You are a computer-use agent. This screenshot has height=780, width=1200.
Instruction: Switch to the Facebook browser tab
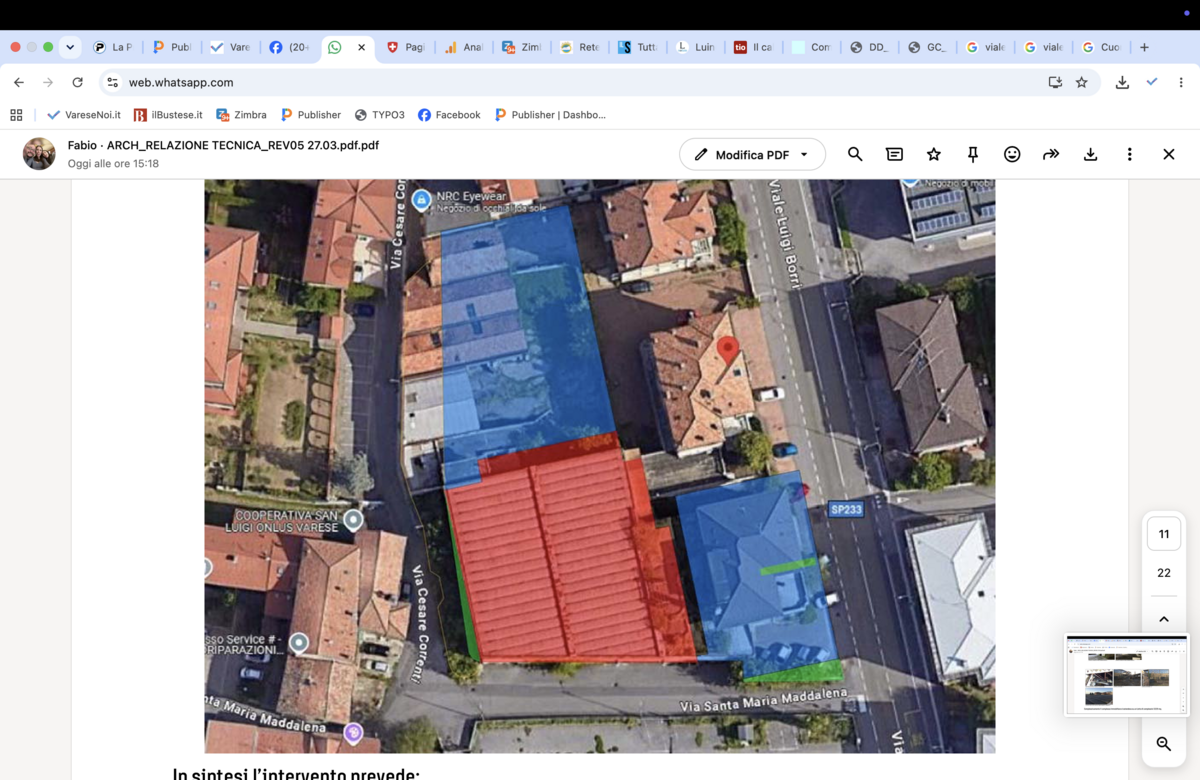pyautogui.click(x=289, y=47)
